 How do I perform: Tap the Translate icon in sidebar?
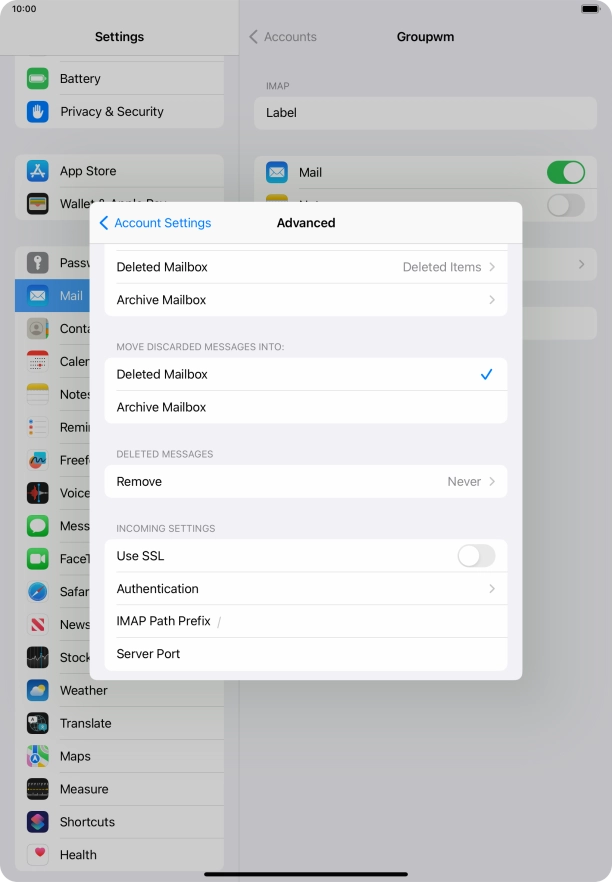[38, 723]
